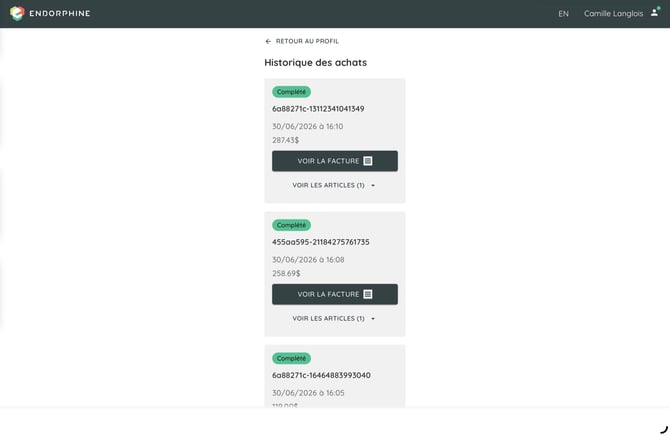670x436 pixels.
Task: Click invoice icon on the 287.43$ order
Action: [367, 161]
